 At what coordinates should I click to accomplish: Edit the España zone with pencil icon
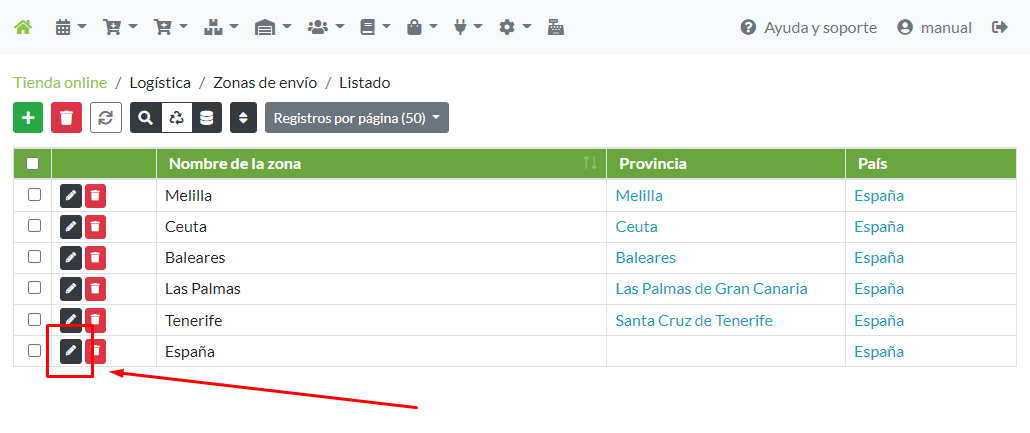(x=71, y=352)
